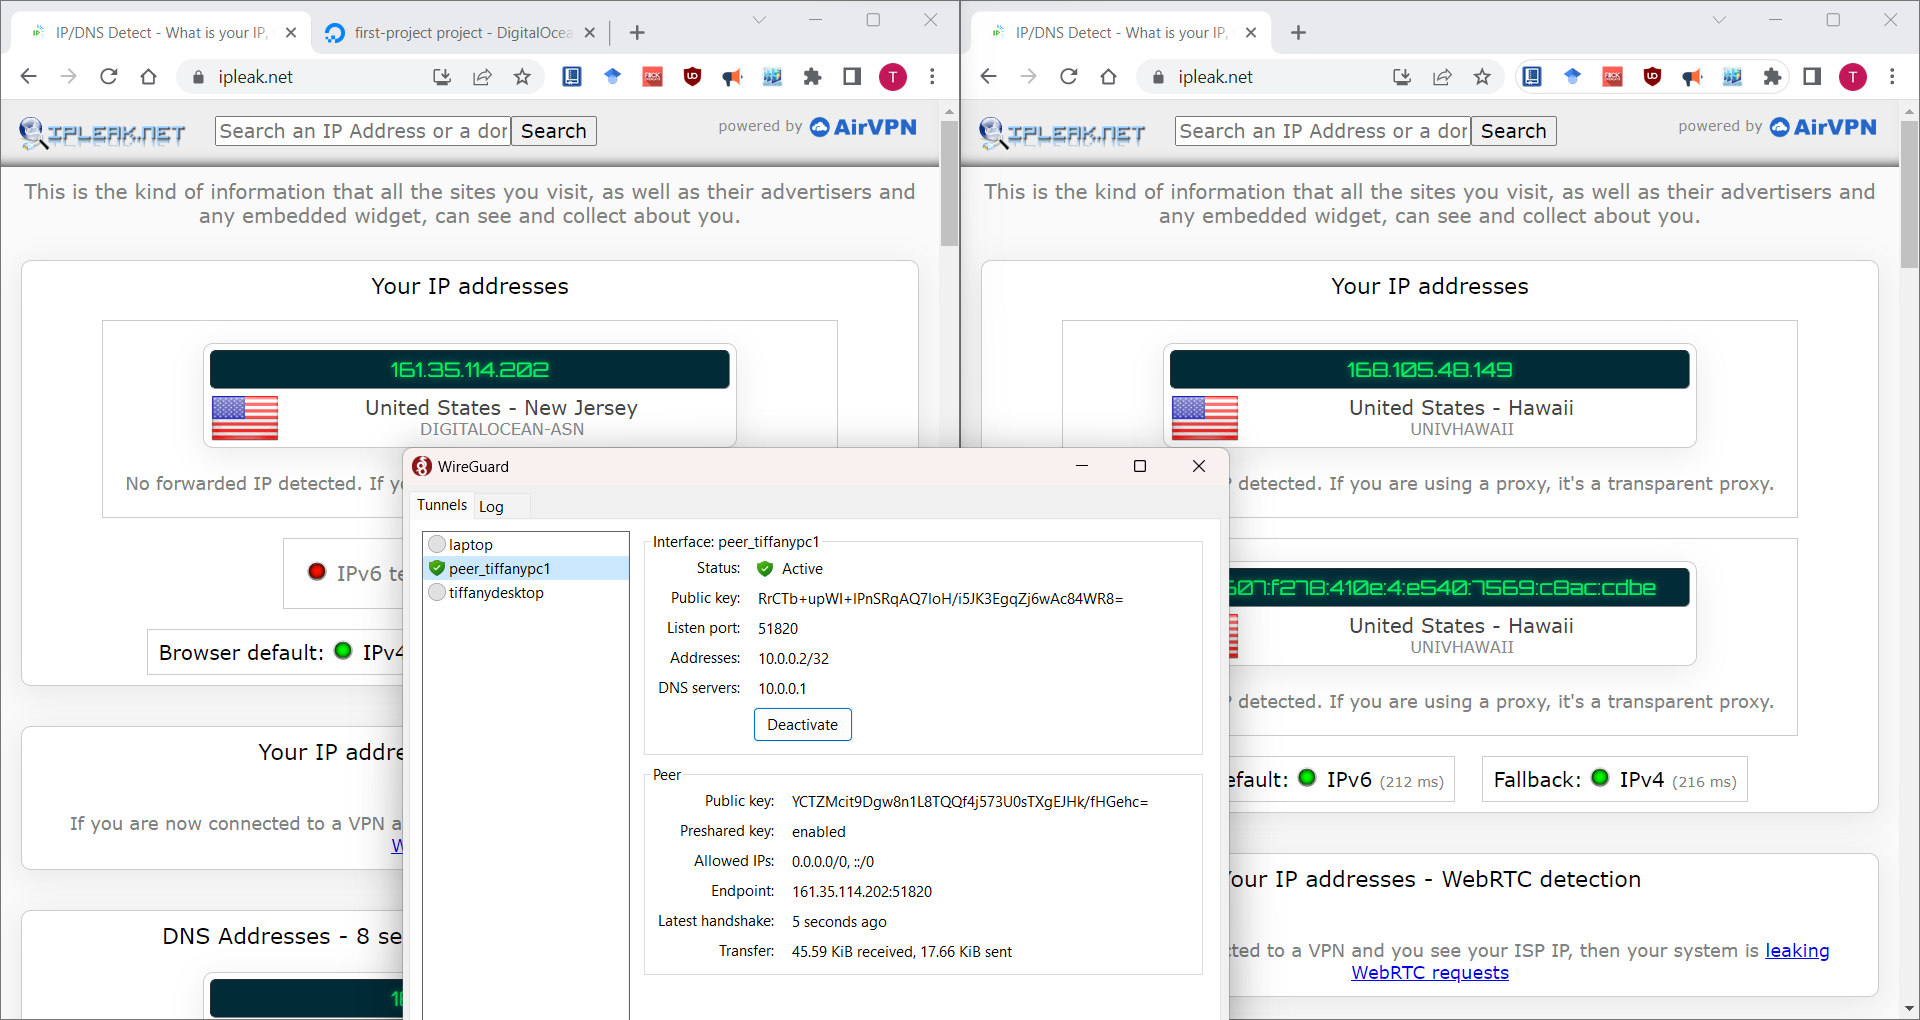
Task: Select IP/DNS Detect tab in left browser
Action: (160, 33)
